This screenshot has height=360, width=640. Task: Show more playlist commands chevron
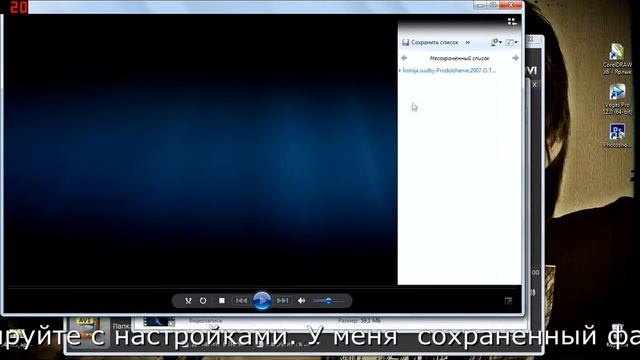468,42
